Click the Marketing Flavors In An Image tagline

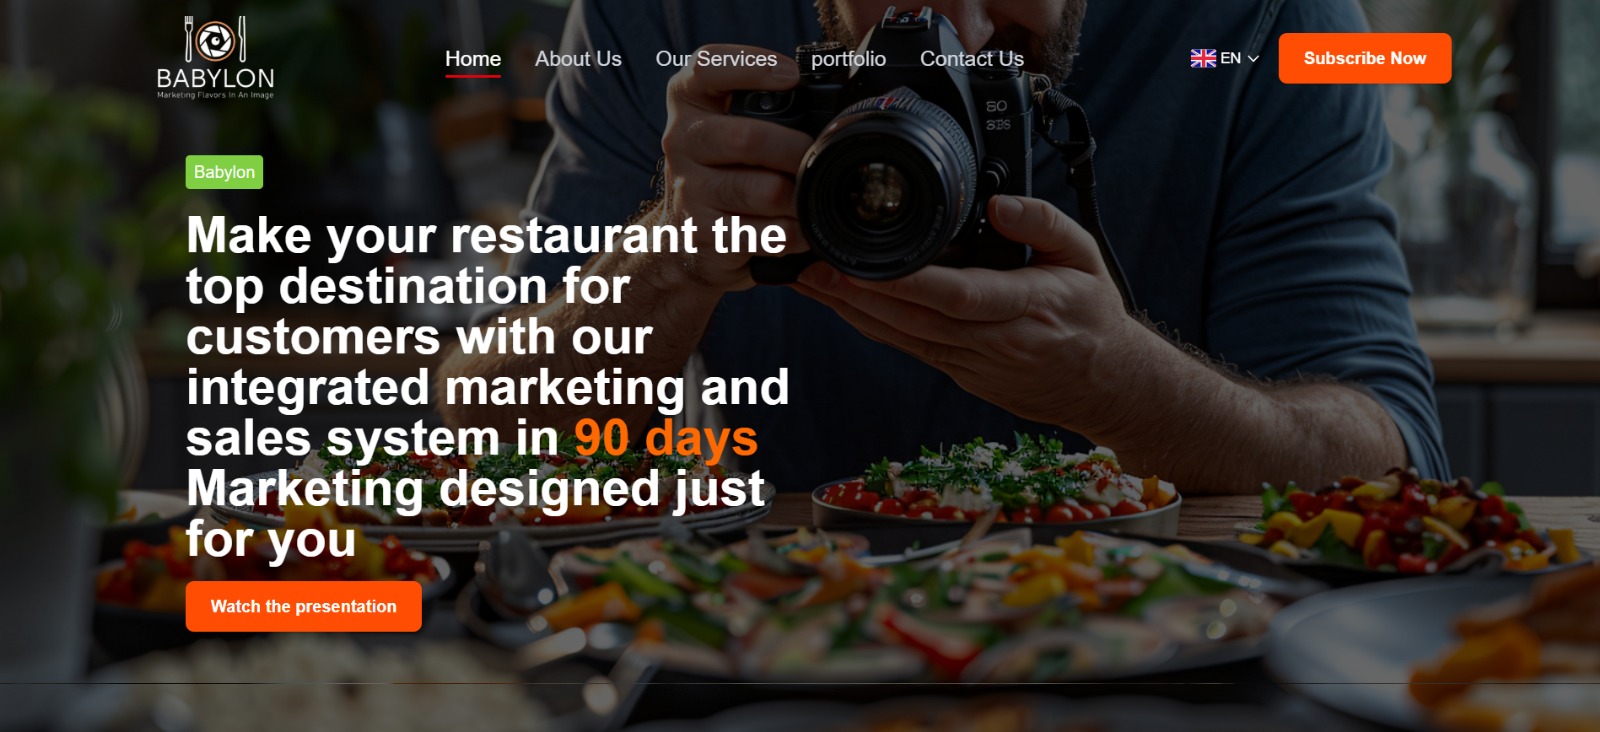click(215, 95)
